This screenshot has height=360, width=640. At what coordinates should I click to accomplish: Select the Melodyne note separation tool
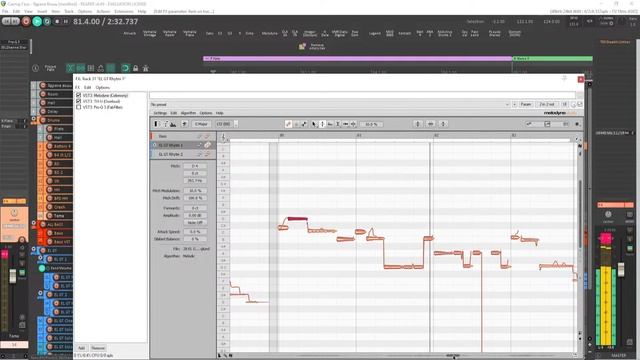click(x=353, y=124)
